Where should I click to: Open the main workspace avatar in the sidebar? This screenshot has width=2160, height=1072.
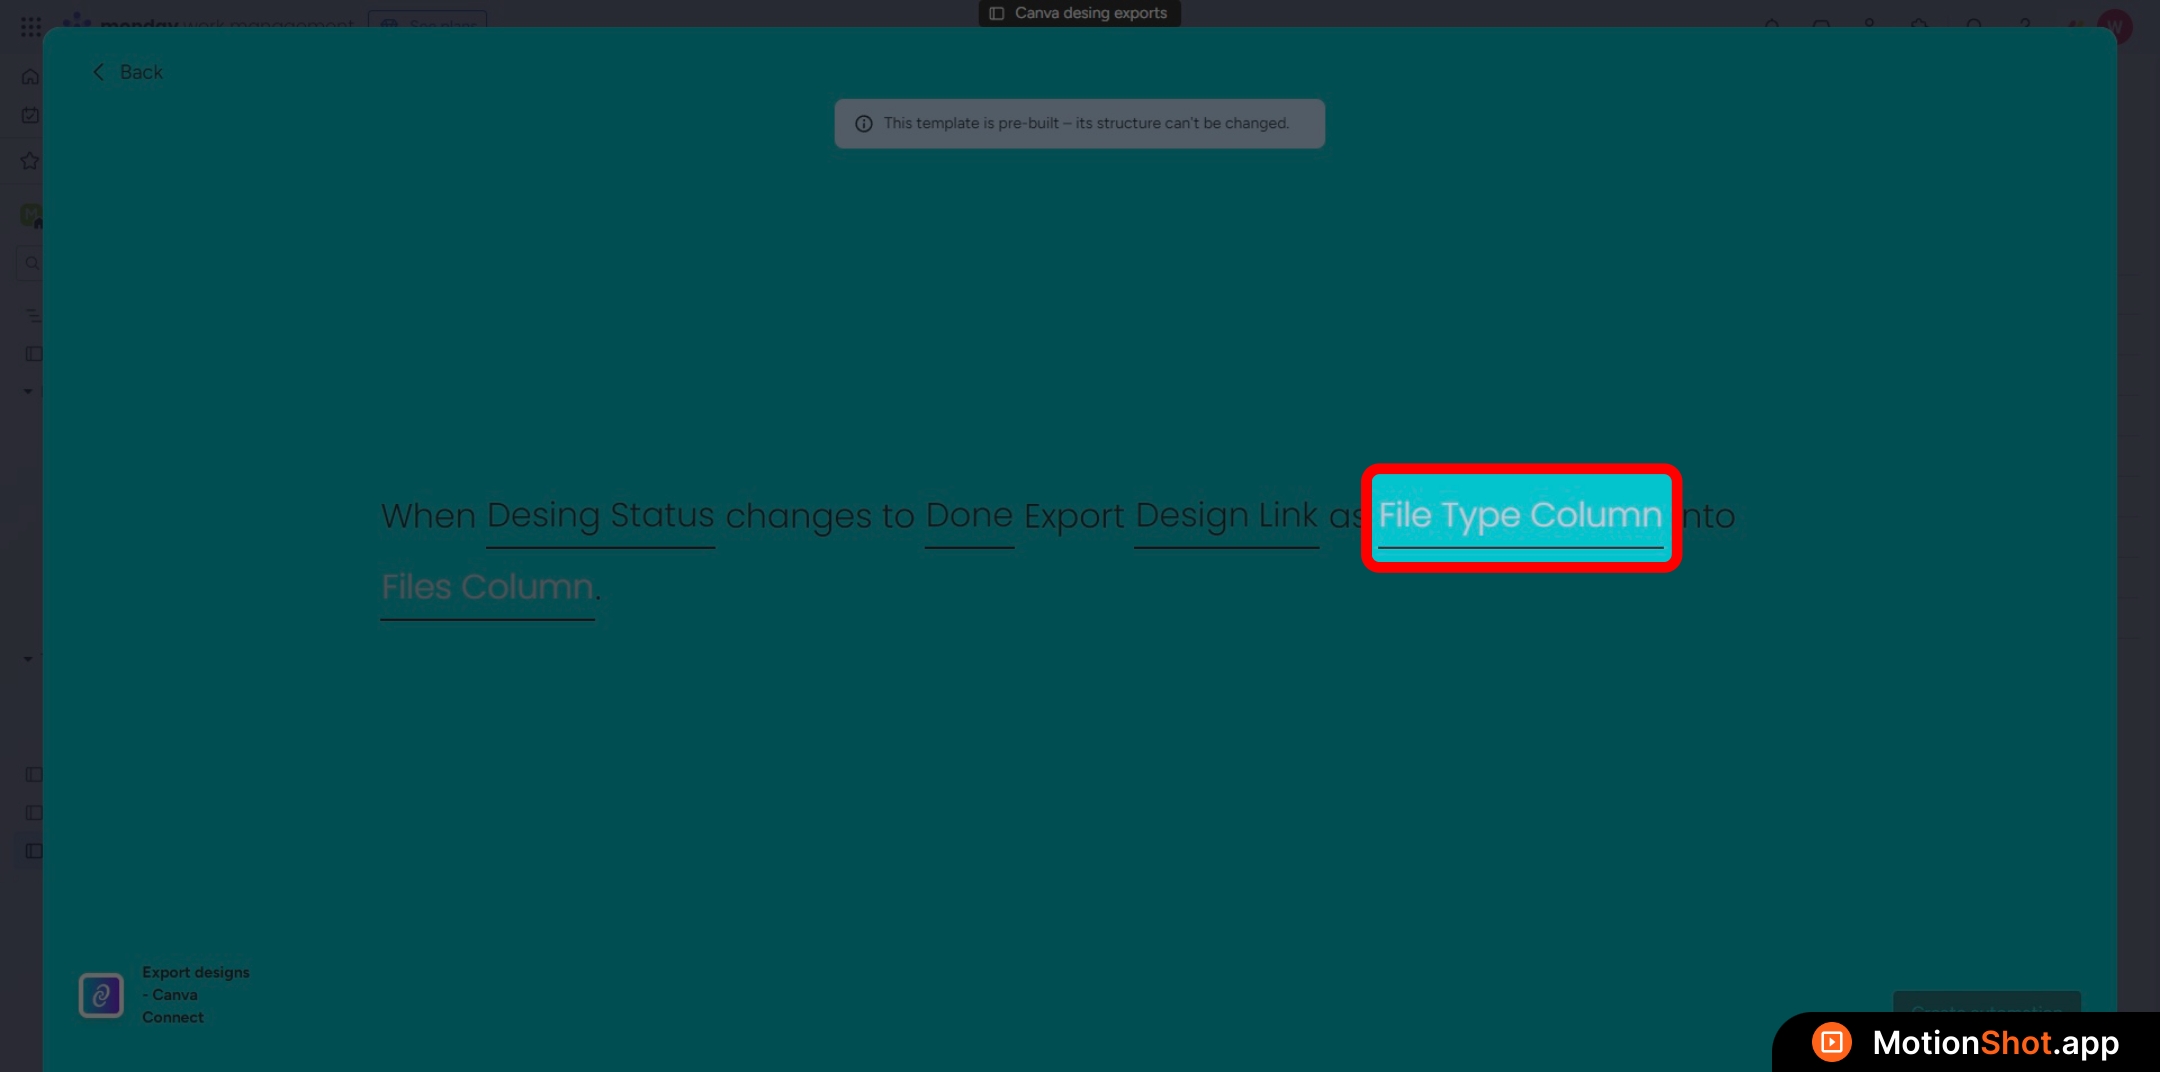click(x=31, y=215)
